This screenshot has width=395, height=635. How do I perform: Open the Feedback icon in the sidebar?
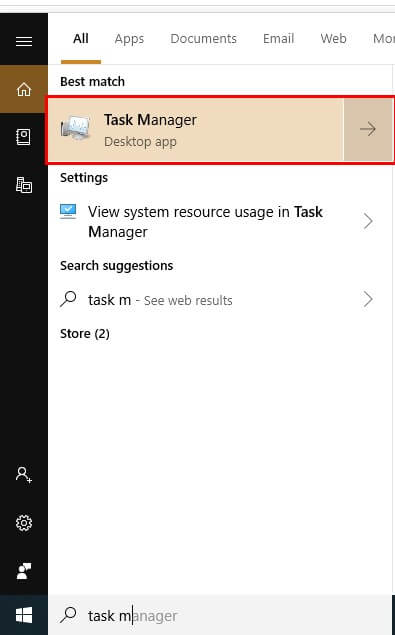[x=24, y=571]
